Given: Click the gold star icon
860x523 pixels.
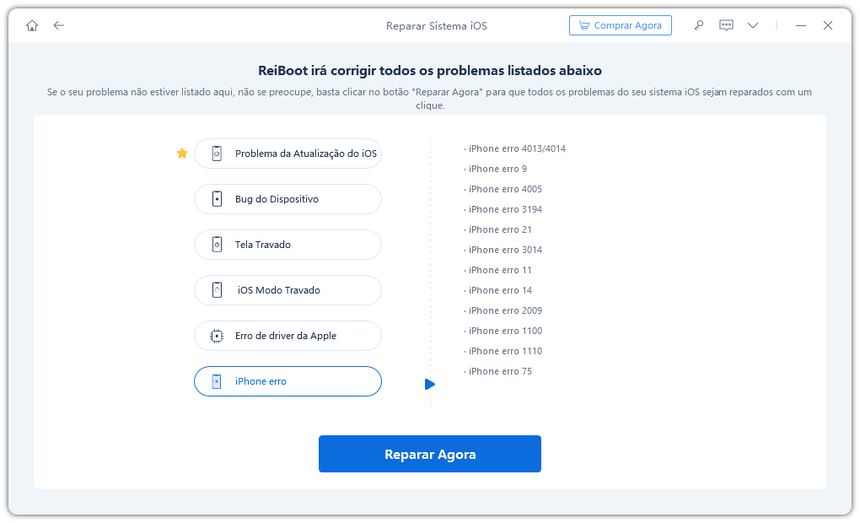Looking at the screenshot, I should coord(181,153).
